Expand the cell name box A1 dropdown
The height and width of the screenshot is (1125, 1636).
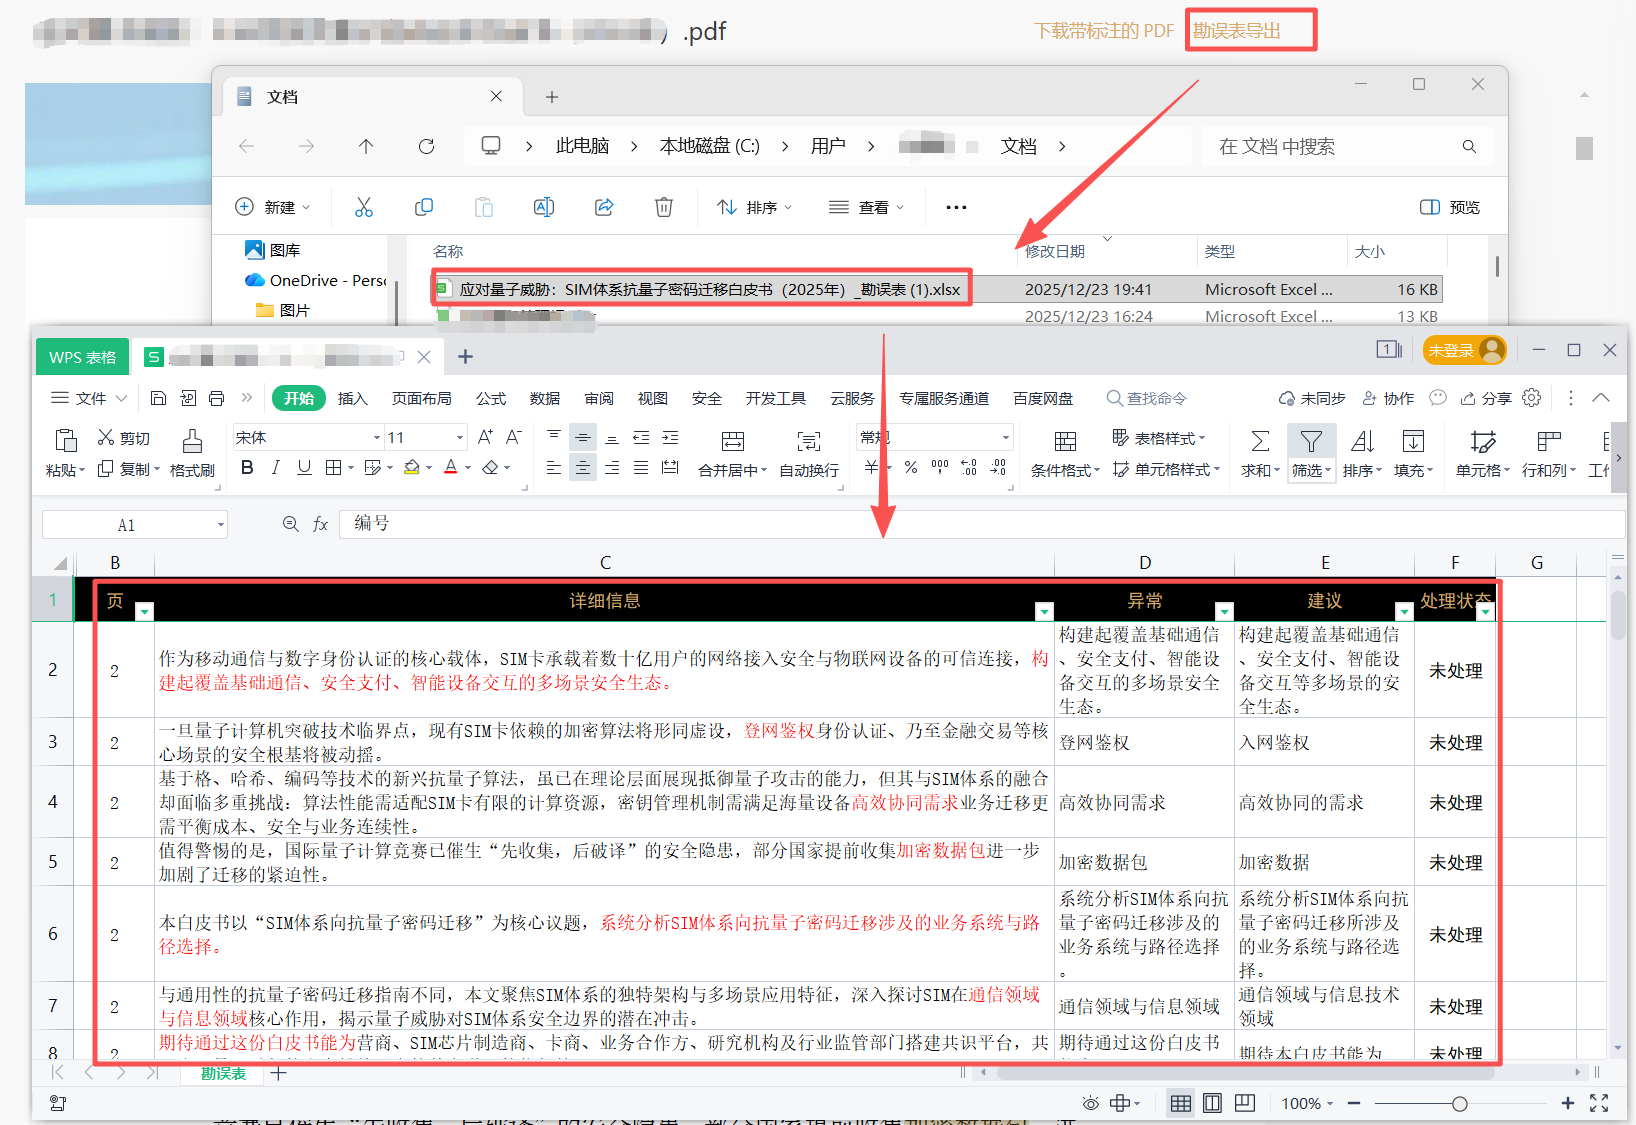[x=220, y=525]
